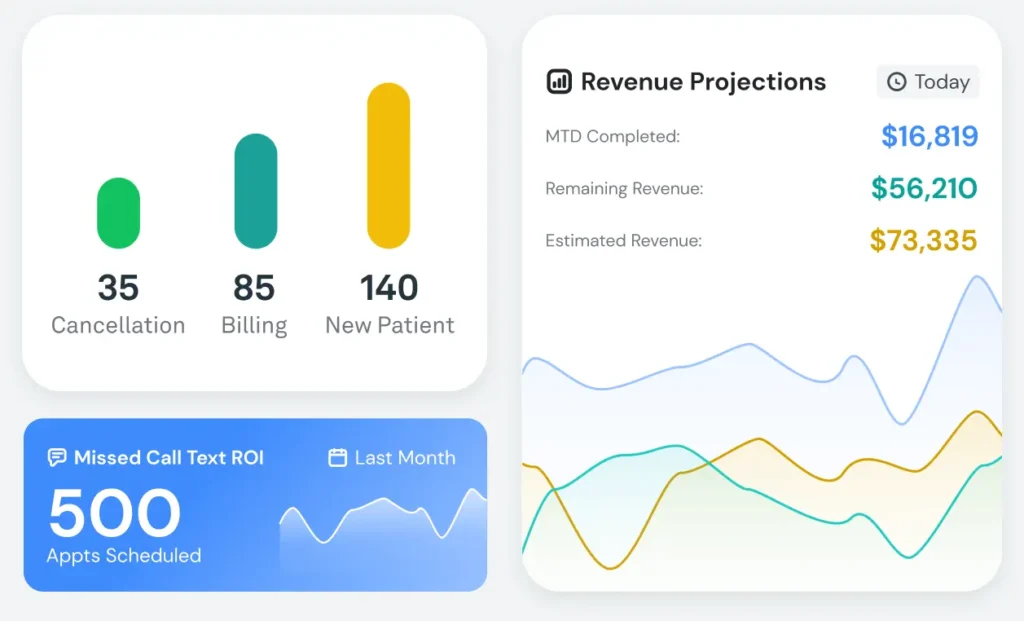
Task: Click the New Patient label under 140
Action: click(x=389, y=325)
